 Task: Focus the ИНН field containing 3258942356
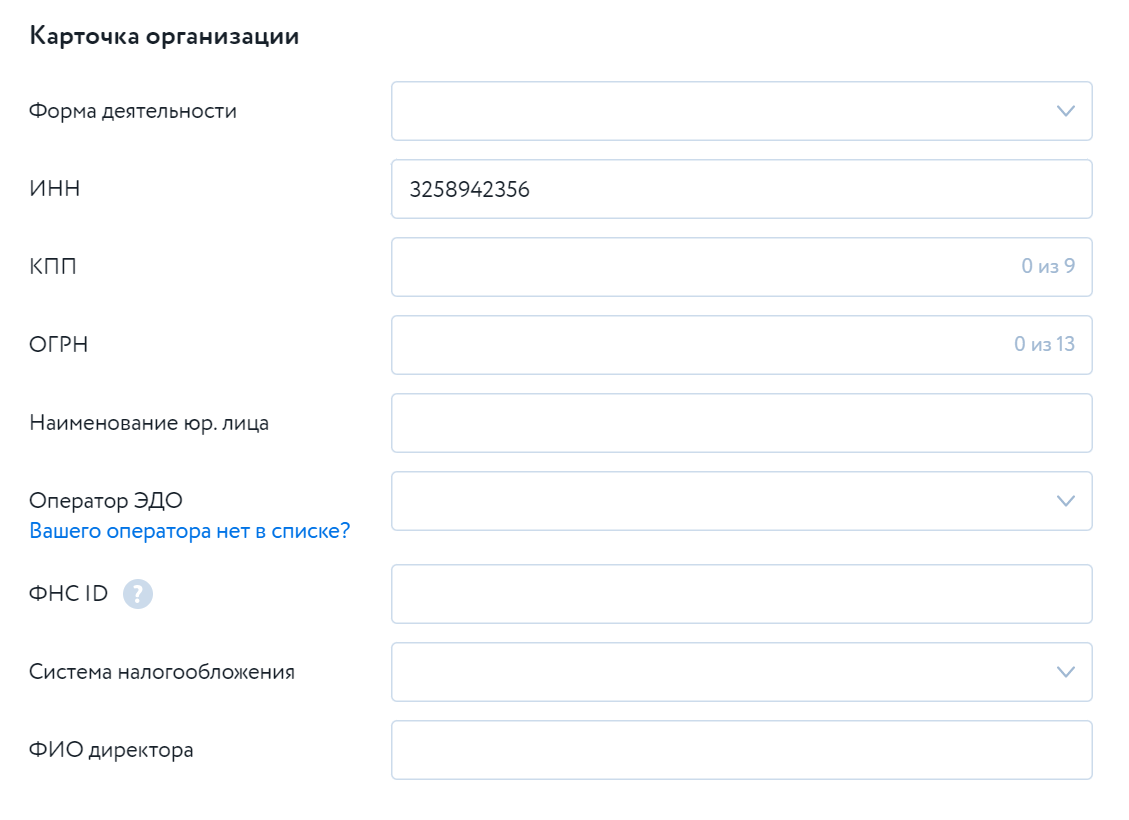740,189
